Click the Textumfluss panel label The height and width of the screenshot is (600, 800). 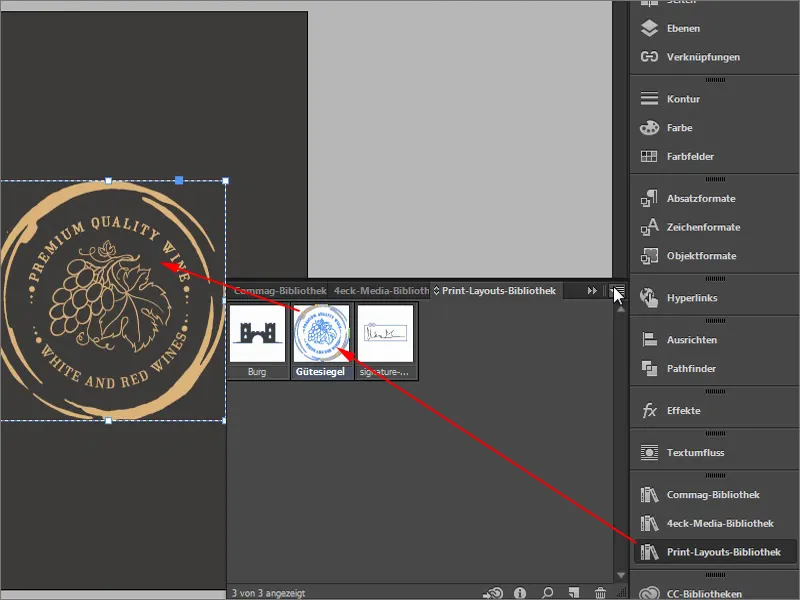tap(695, 453)
